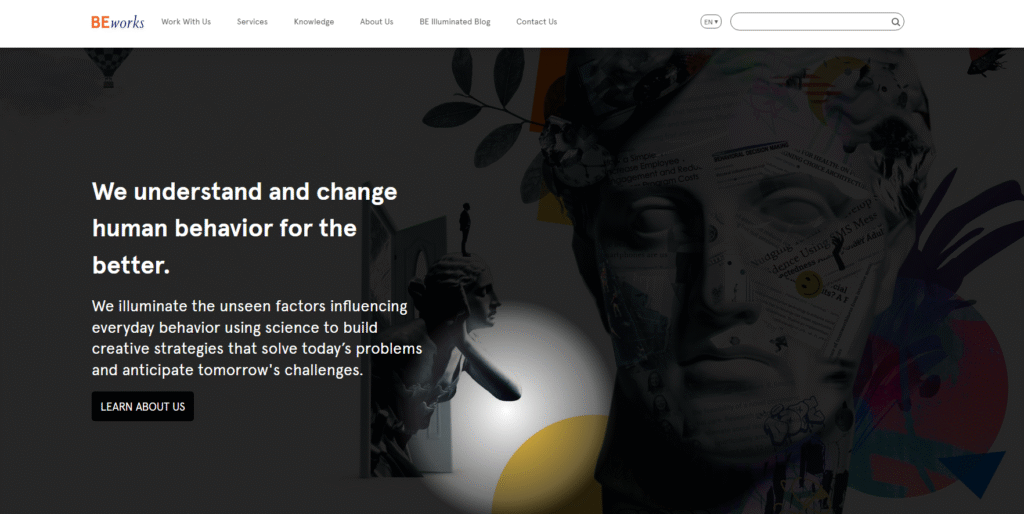Click the hot air balloon graphic
This screenshot has width=1024, height=514.
tap(108, 67)
